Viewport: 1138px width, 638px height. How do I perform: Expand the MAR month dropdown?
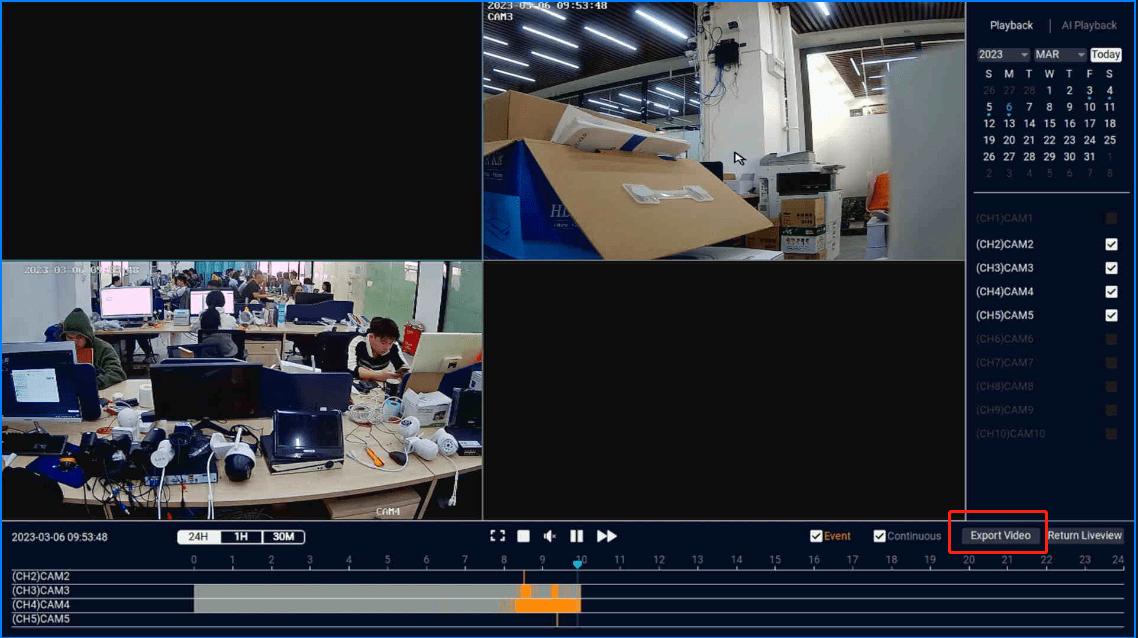(1059, 55)
